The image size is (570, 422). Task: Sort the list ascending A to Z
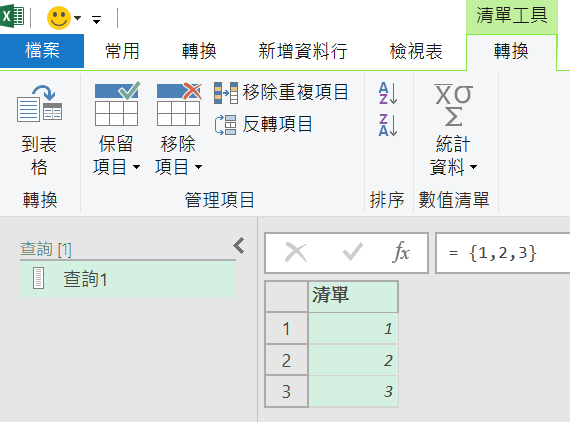(x=388, y=93)
